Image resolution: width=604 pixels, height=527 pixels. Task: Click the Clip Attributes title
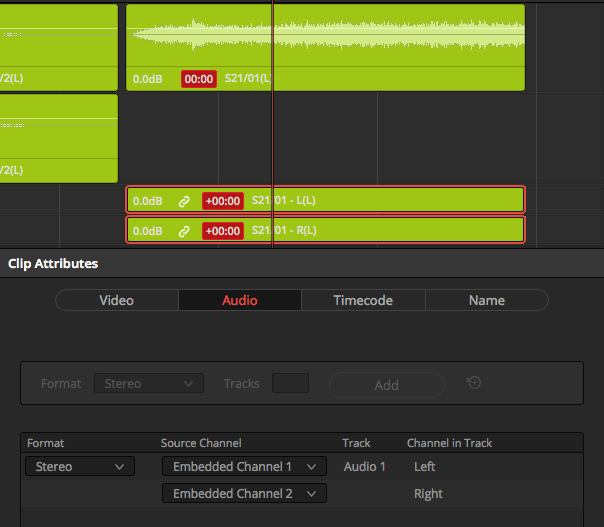pyautogui.click(x=53, y=264)
